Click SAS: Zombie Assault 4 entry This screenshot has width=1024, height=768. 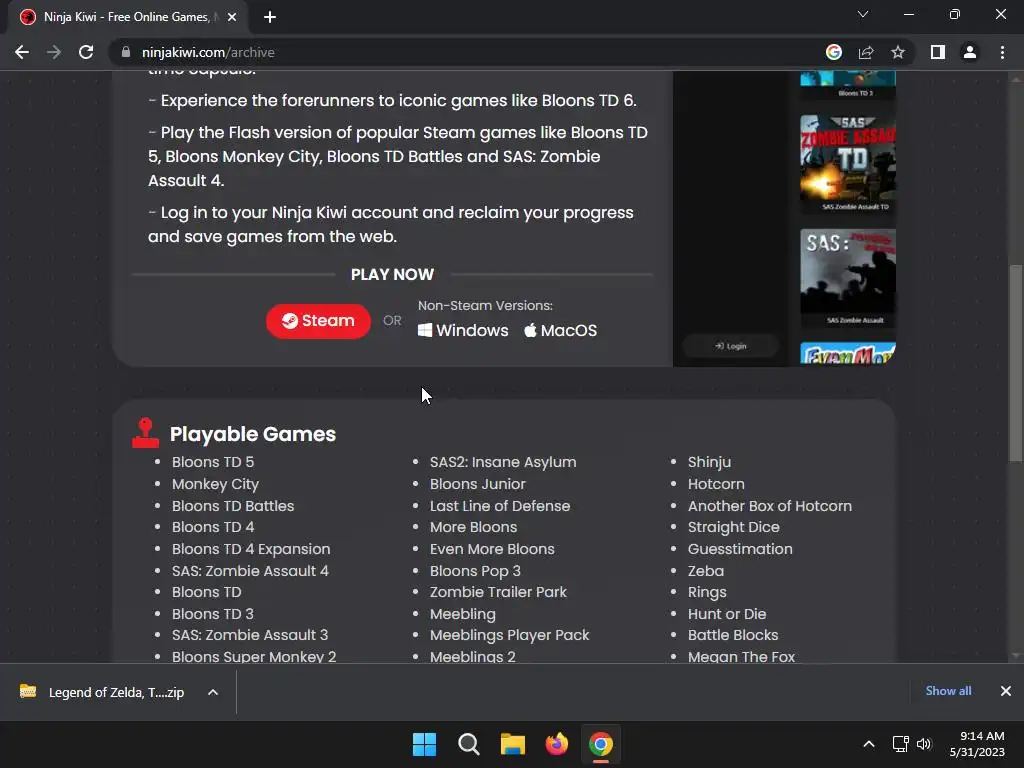[x=250, y=571]
